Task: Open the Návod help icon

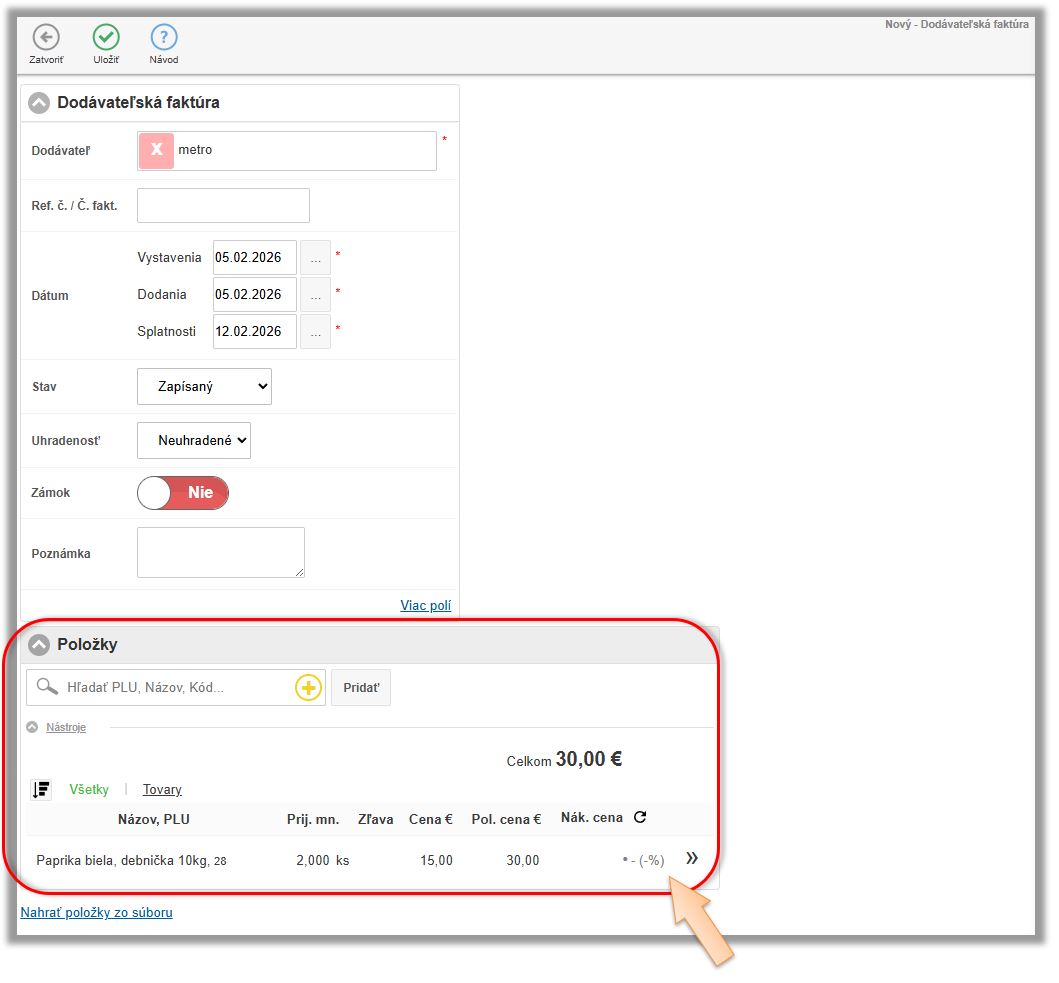Action: (164, 38)
